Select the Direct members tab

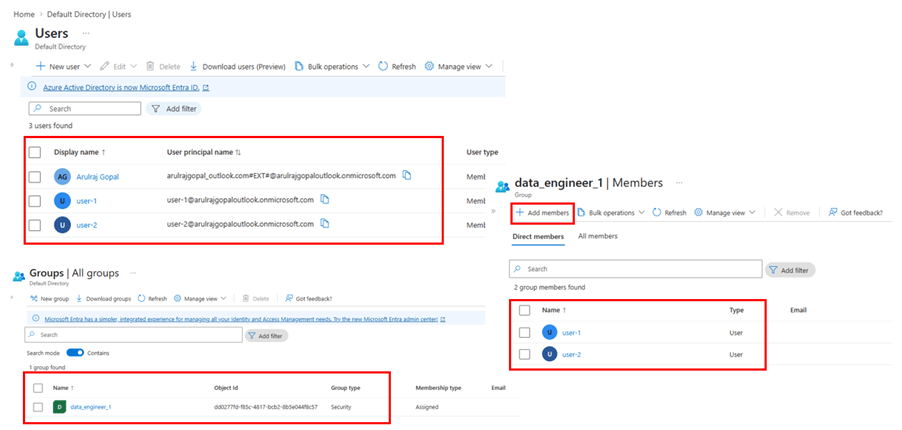coord(538,236)
